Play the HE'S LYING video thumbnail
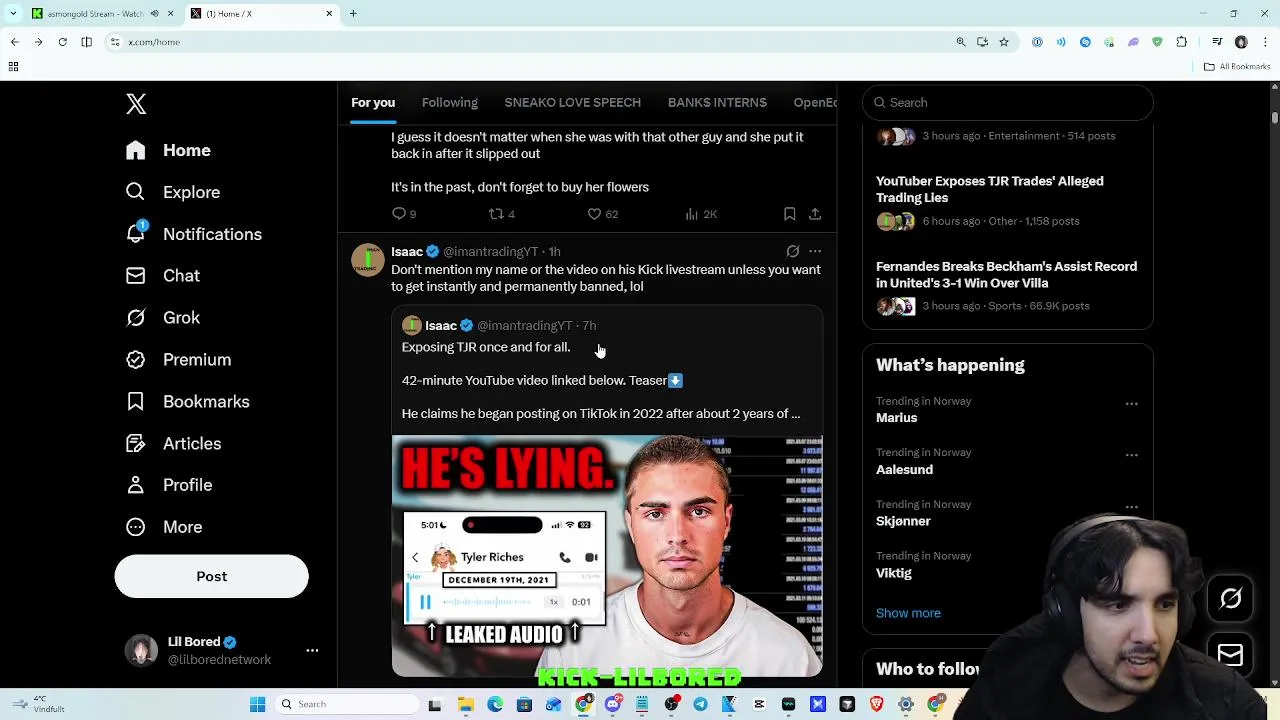Viewport: 1280px width, 720px height. click(607, 557)
